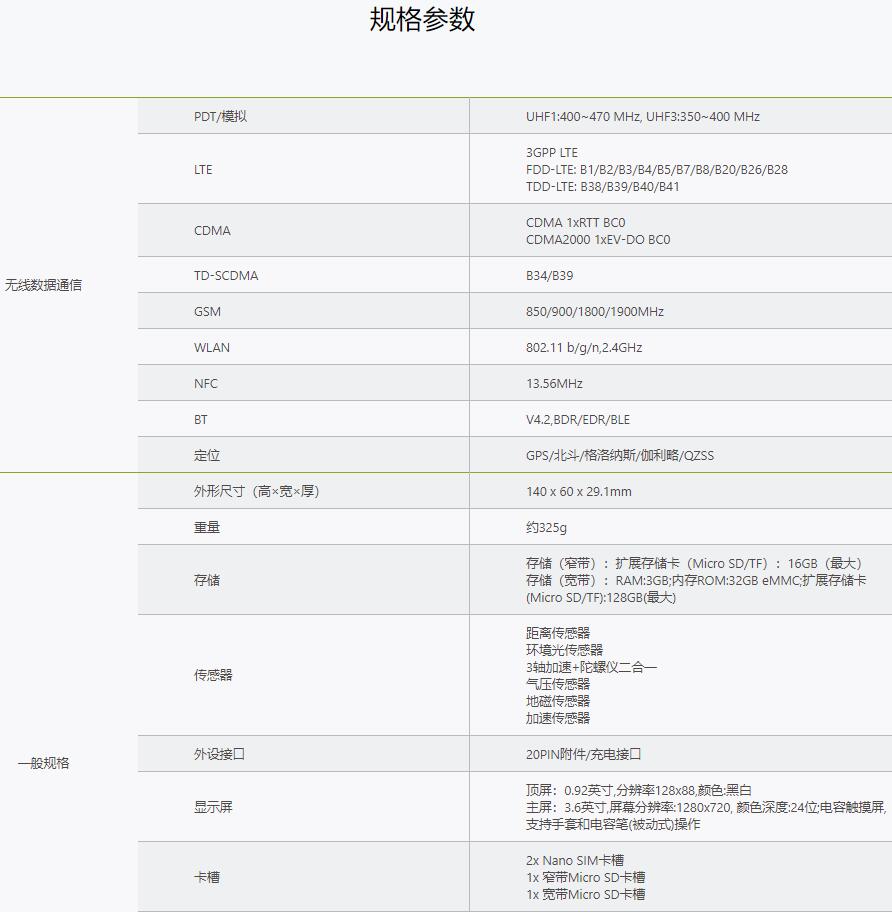
Task: Select the B34/B39 value
Action: [x=550, y=275]
